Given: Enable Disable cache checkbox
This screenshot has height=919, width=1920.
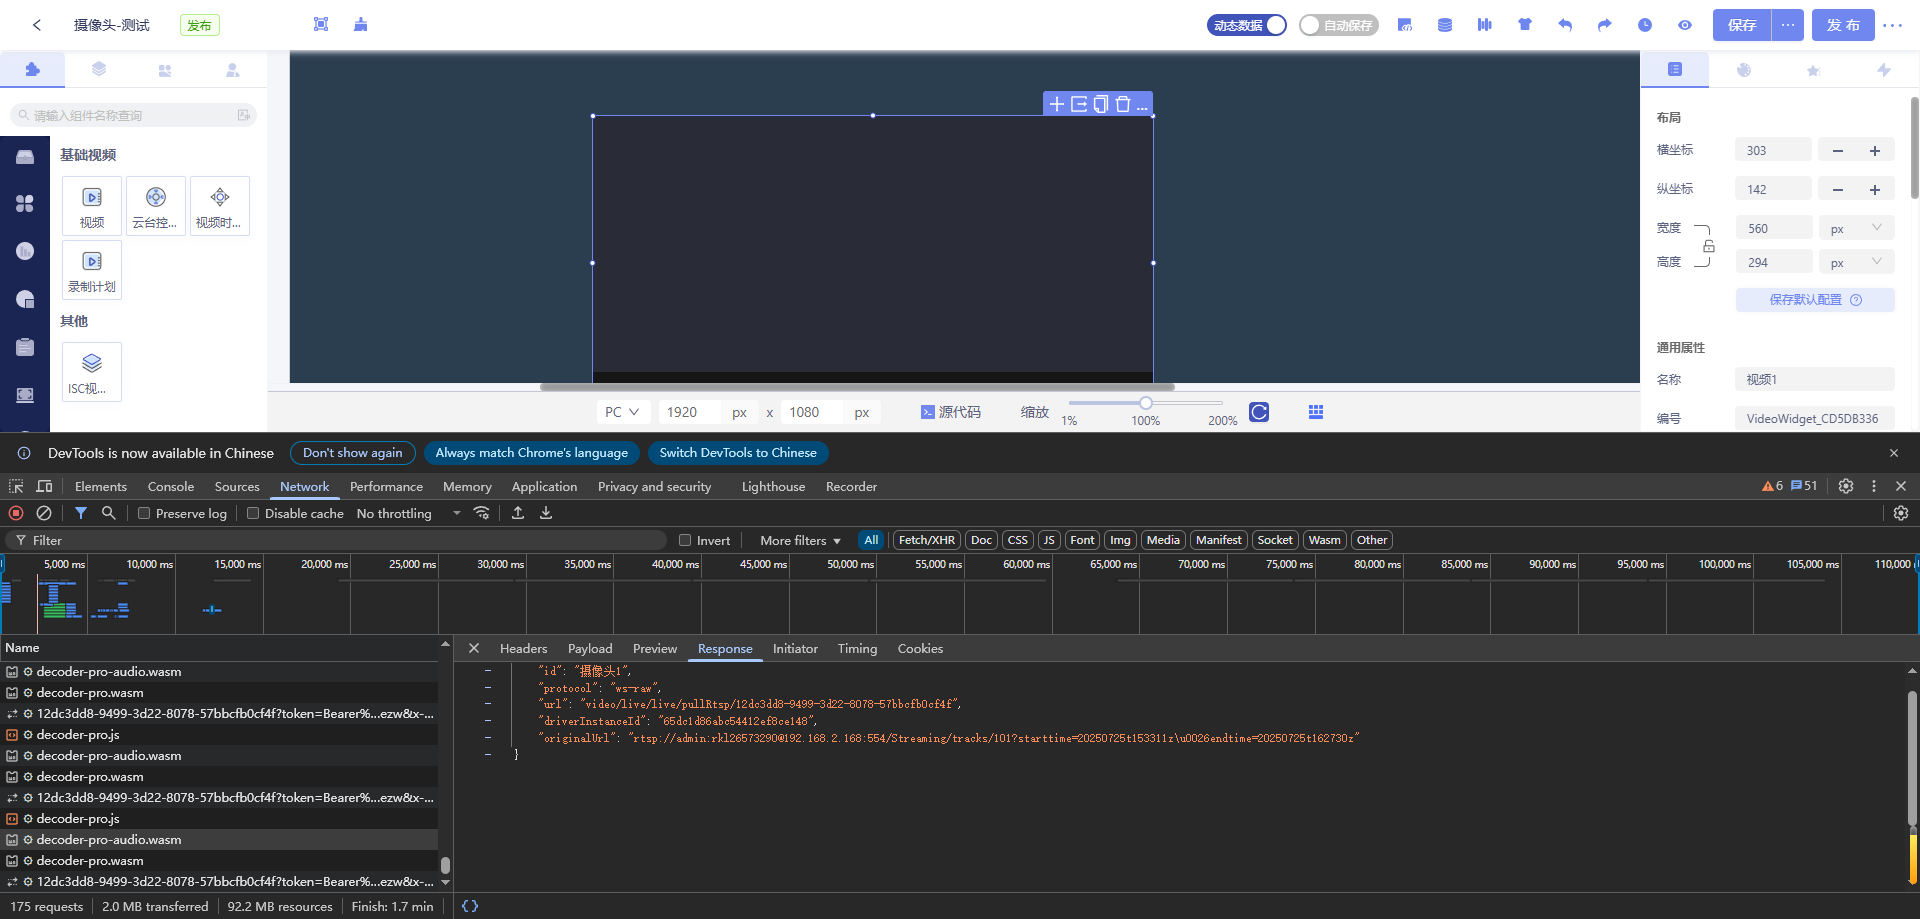Looking at the screenshot, I should tap(253, 513).
